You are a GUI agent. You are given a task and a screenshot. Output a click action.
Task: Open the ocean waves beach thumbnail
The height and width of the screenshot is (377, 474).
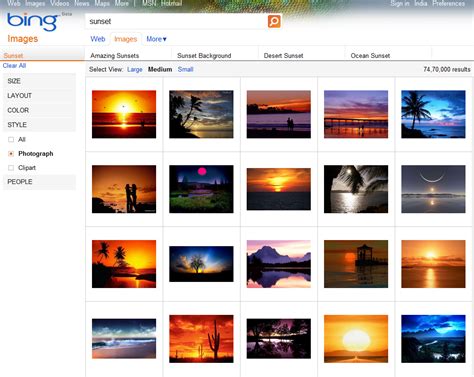[124, 339]
